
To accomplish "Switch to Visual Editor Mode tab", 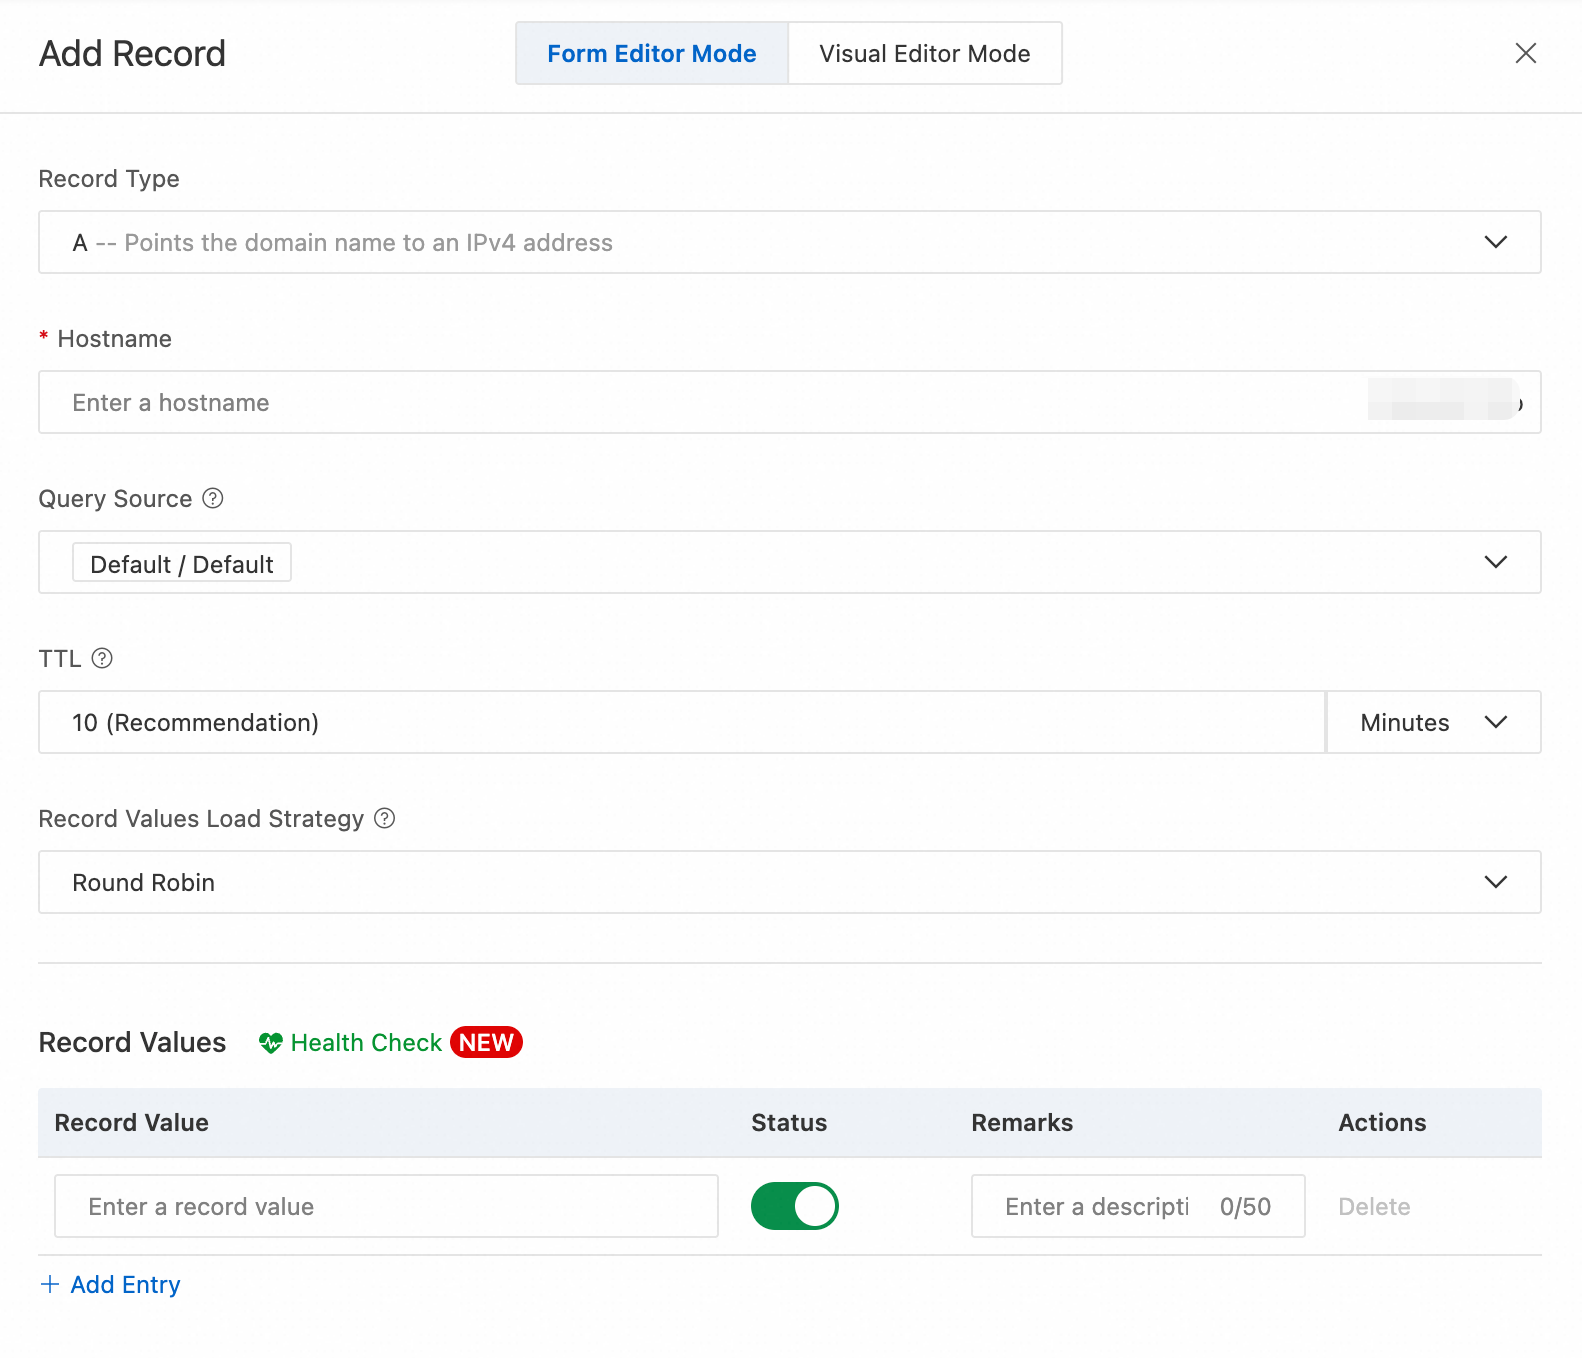I will click(925, 53).
